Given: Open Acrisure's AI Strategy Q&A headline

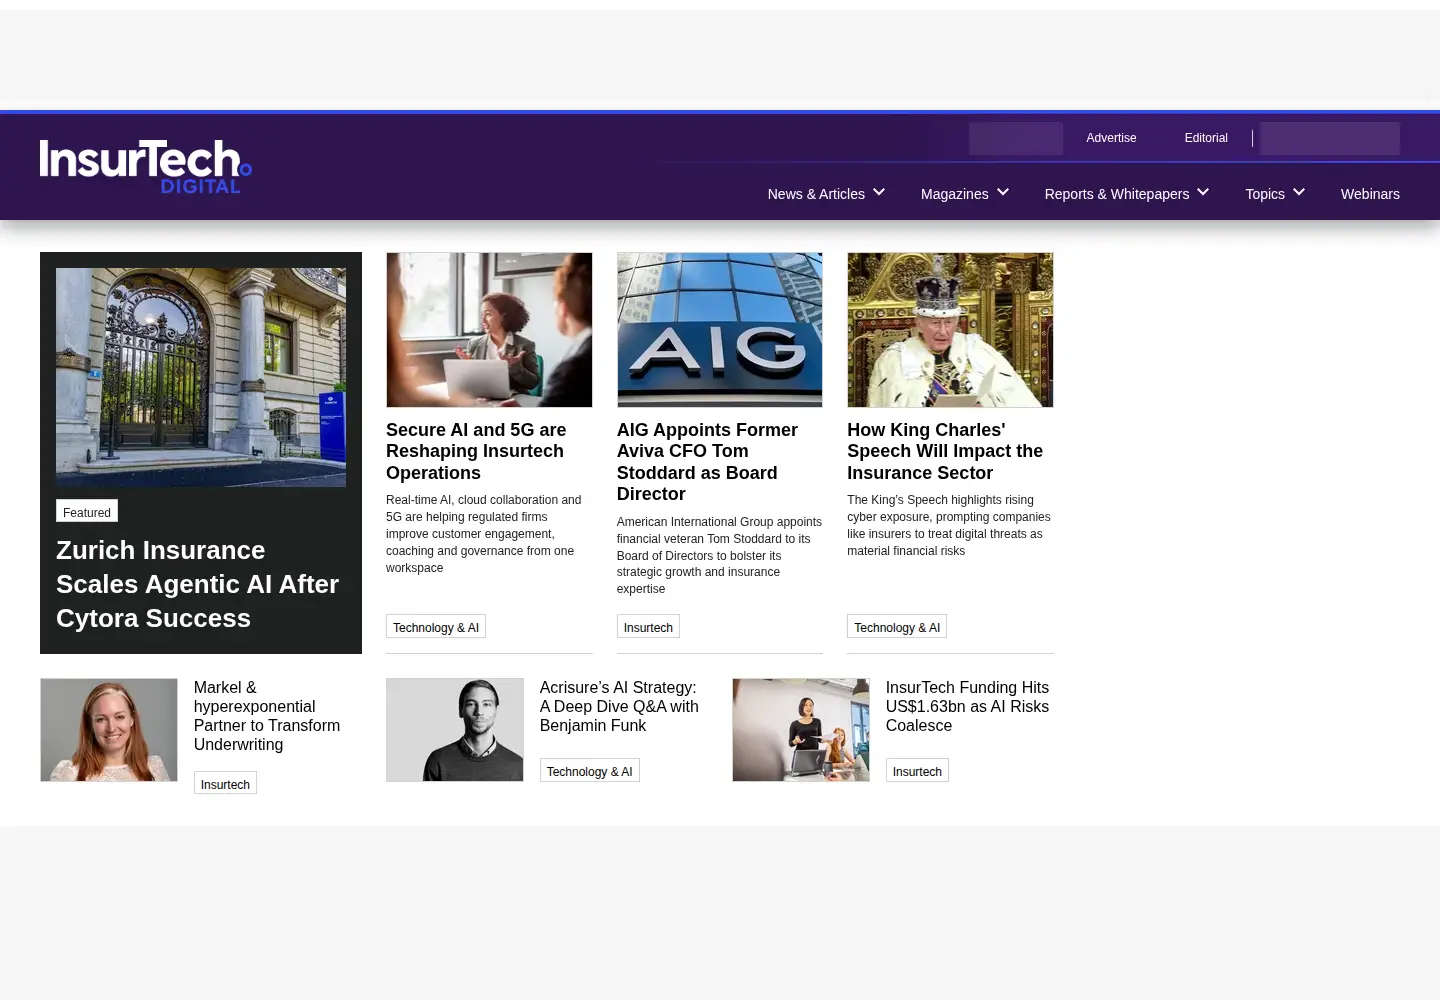Looking at the screenshot, I should pyautogui.click(x=619, y=706).
